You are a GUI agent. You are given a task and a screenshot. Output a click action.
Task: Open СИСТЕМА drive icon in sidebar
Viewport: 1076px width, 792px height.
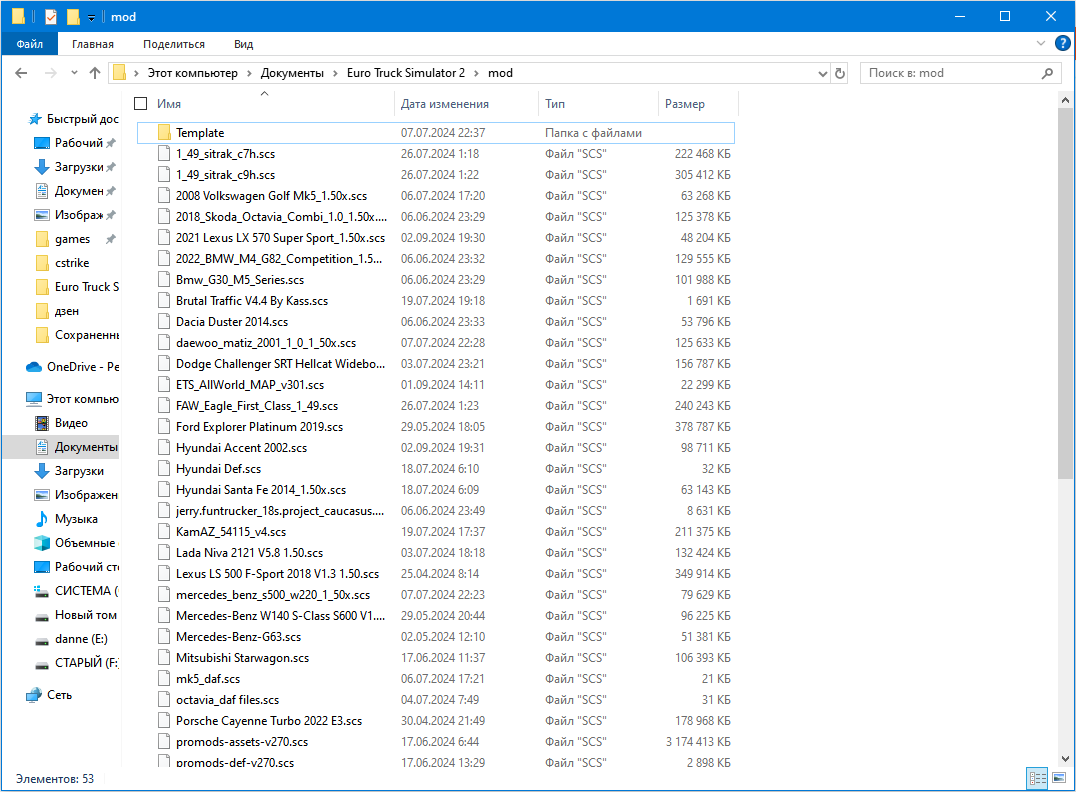click(x=42, y=591)
